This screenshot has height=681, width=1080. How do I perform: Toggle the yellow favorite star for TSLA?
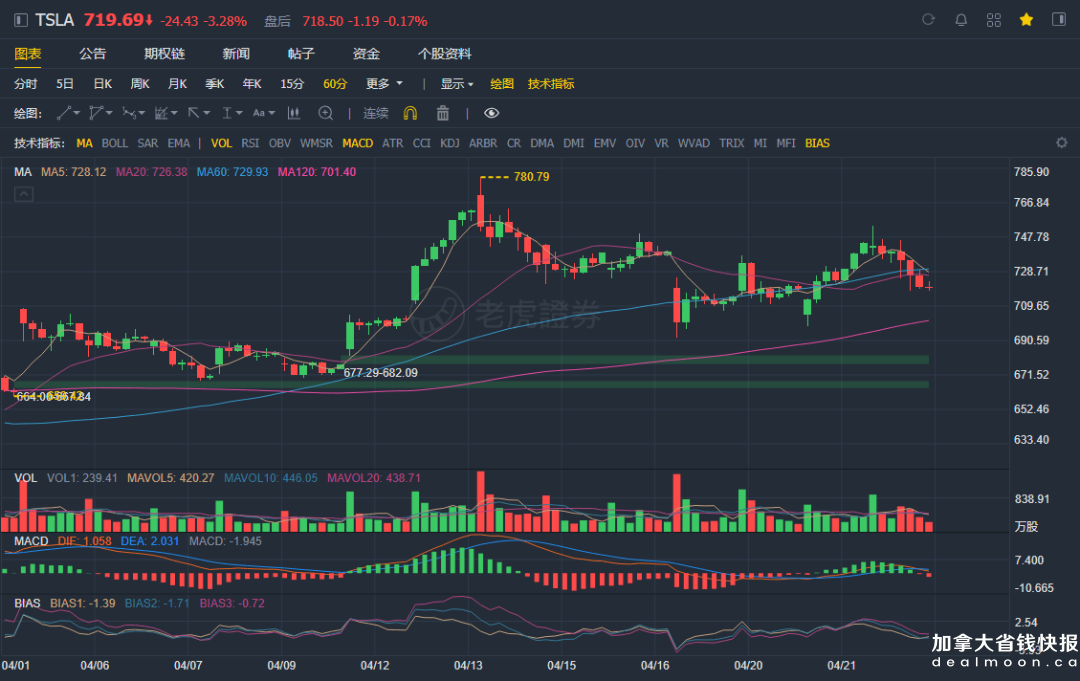1026,20
